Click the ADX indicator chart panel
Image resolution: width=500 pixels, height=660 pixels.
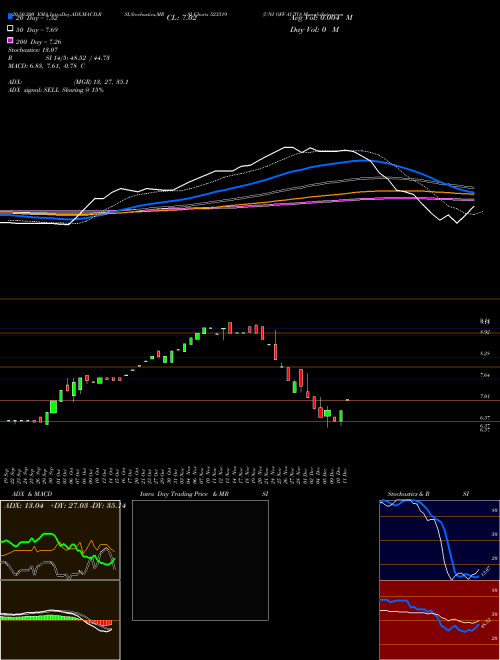pos(60,540)
